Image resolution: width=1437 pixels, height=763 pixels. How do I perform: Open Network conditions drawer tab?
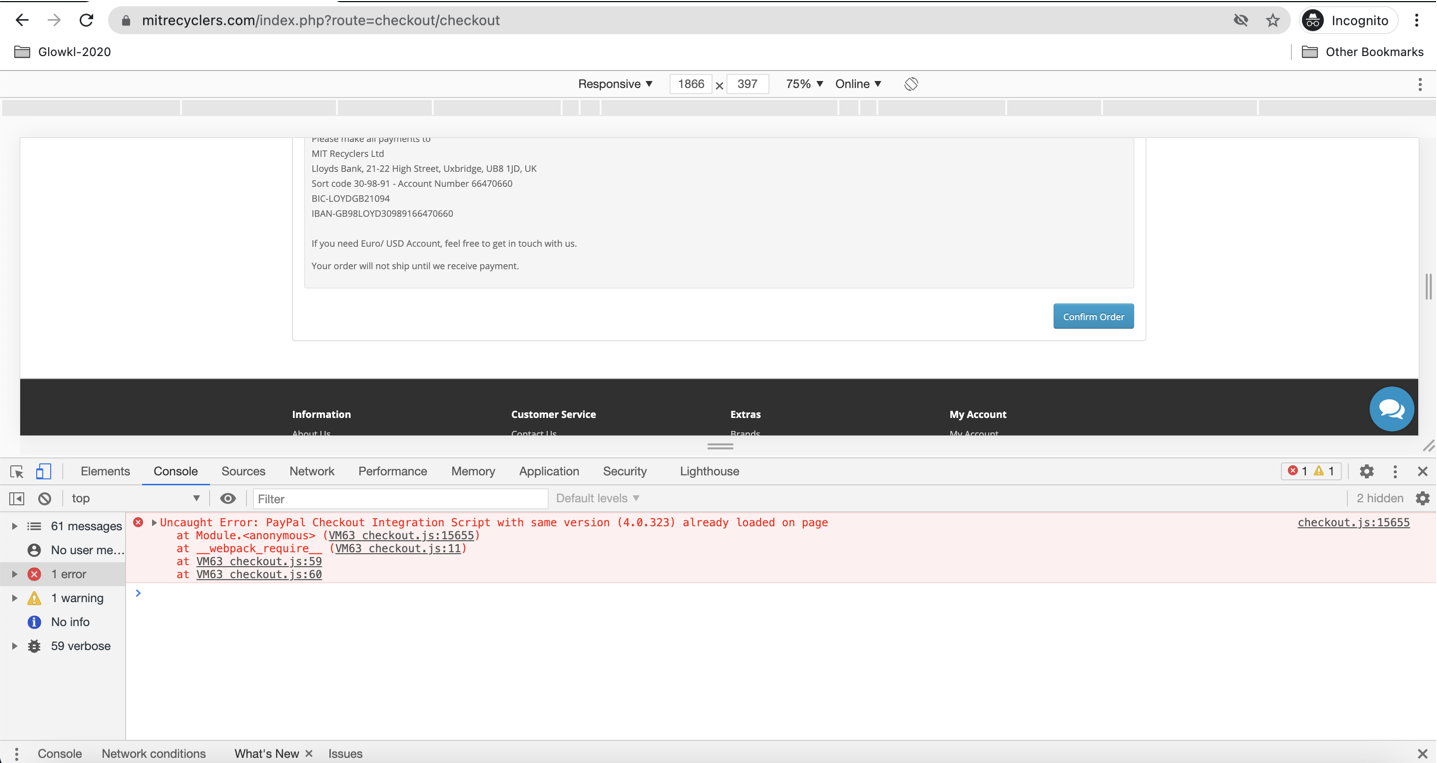(x=154, y=754)
